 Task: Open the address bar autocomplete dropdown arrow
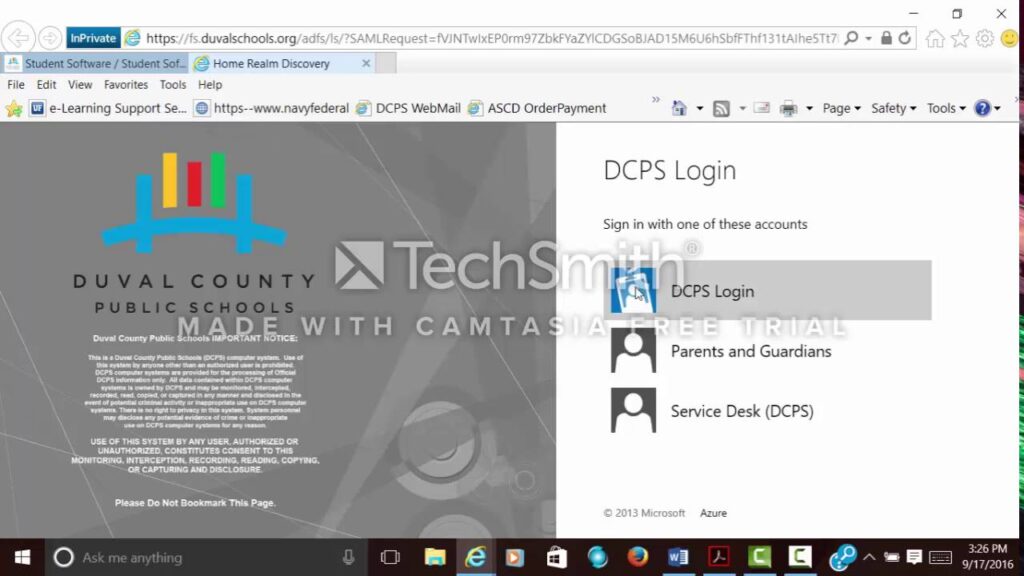[869, 39]
